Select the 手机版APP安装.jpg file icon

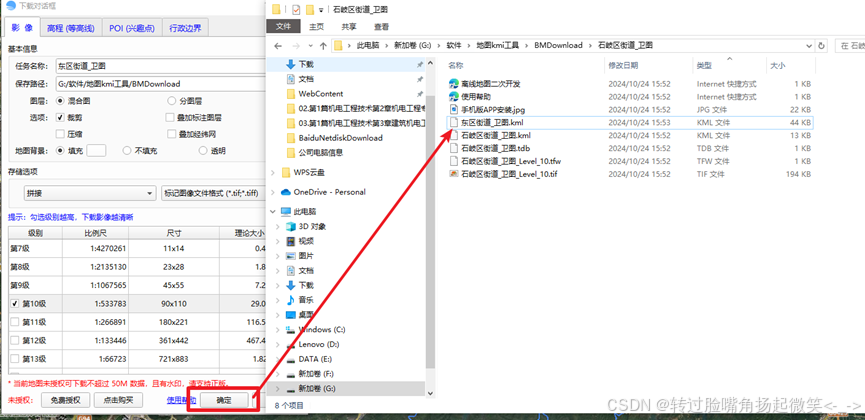453,109
